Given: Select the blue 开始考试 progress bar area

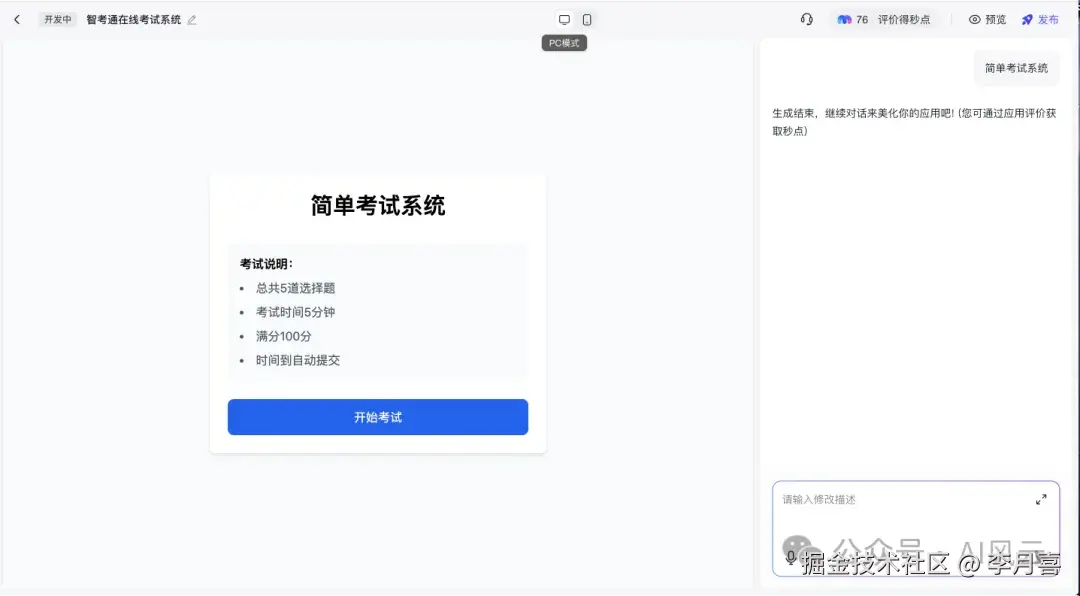Looking at the screenshot, I should pos(377,417).
